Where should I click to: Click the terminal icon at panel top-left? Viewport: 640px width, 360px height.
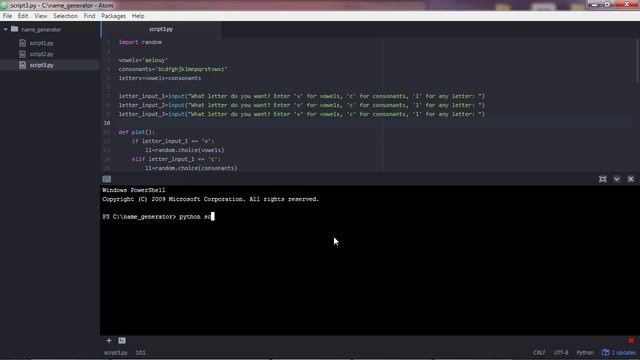pos(107,179)
